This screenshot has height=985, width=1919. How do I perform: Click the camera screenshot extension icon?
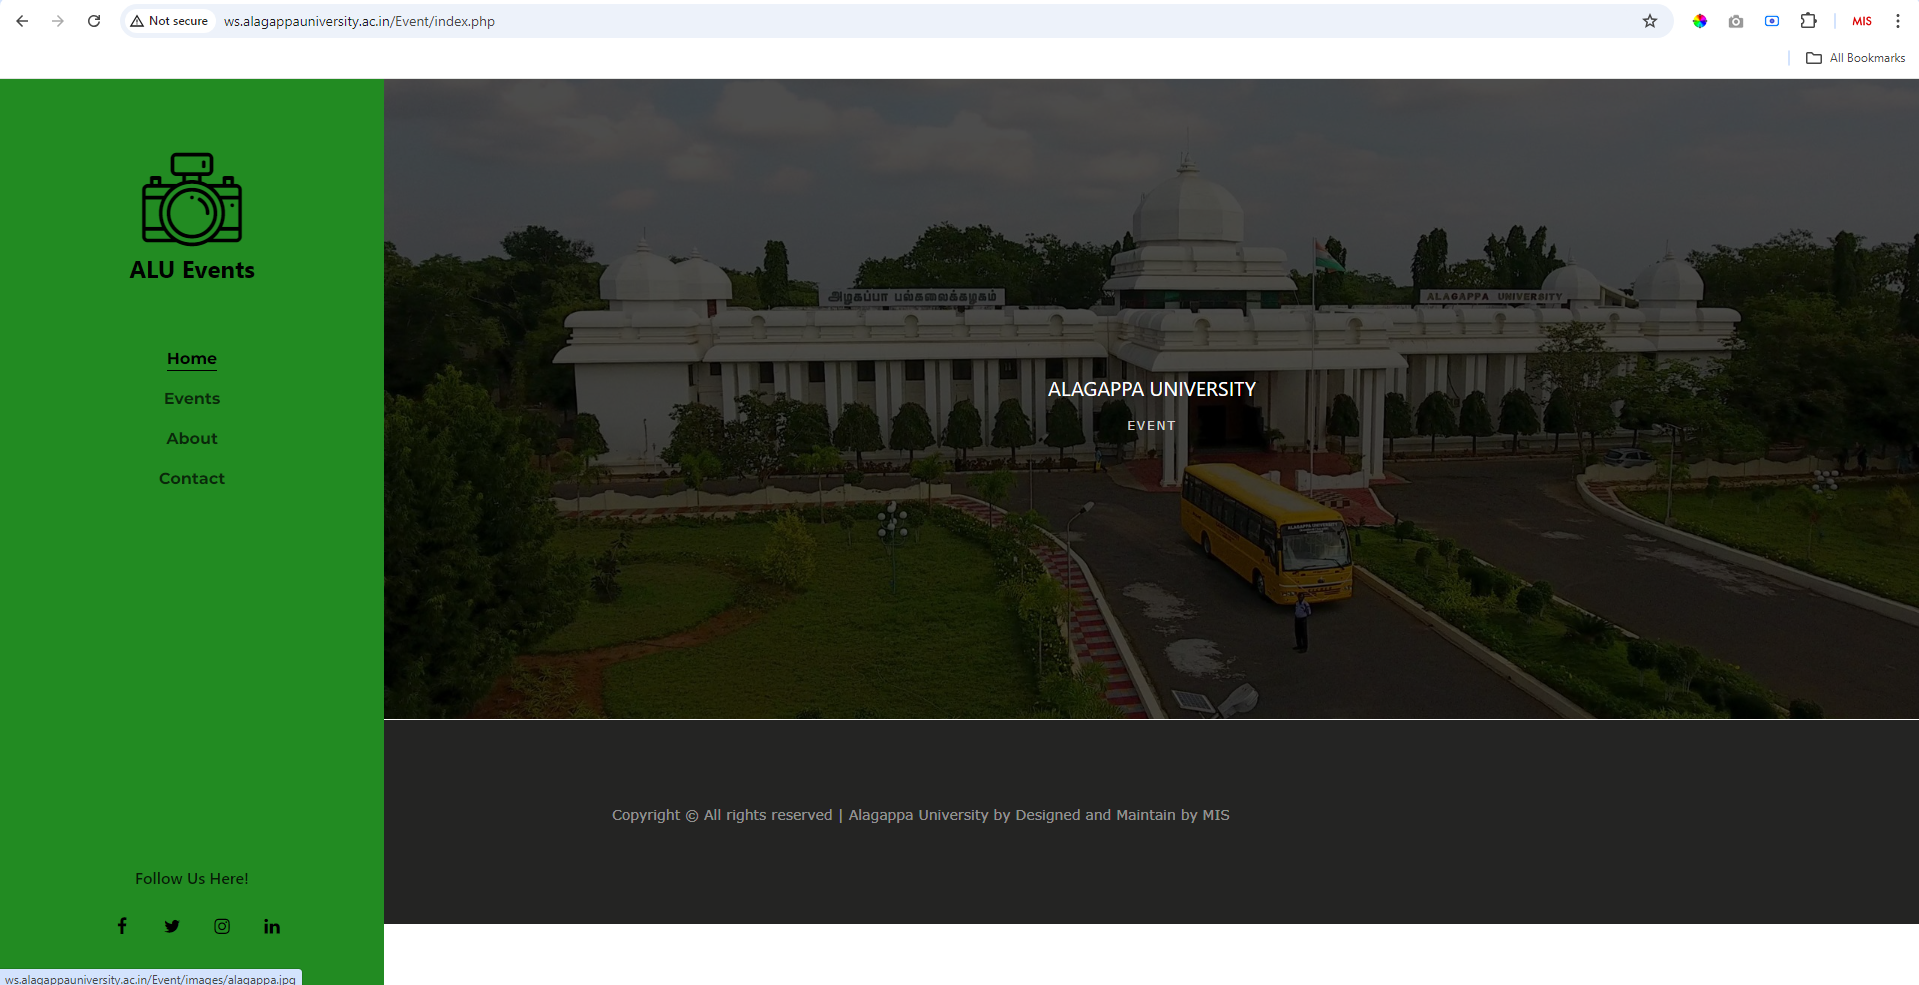click(x=1736, y=21)
